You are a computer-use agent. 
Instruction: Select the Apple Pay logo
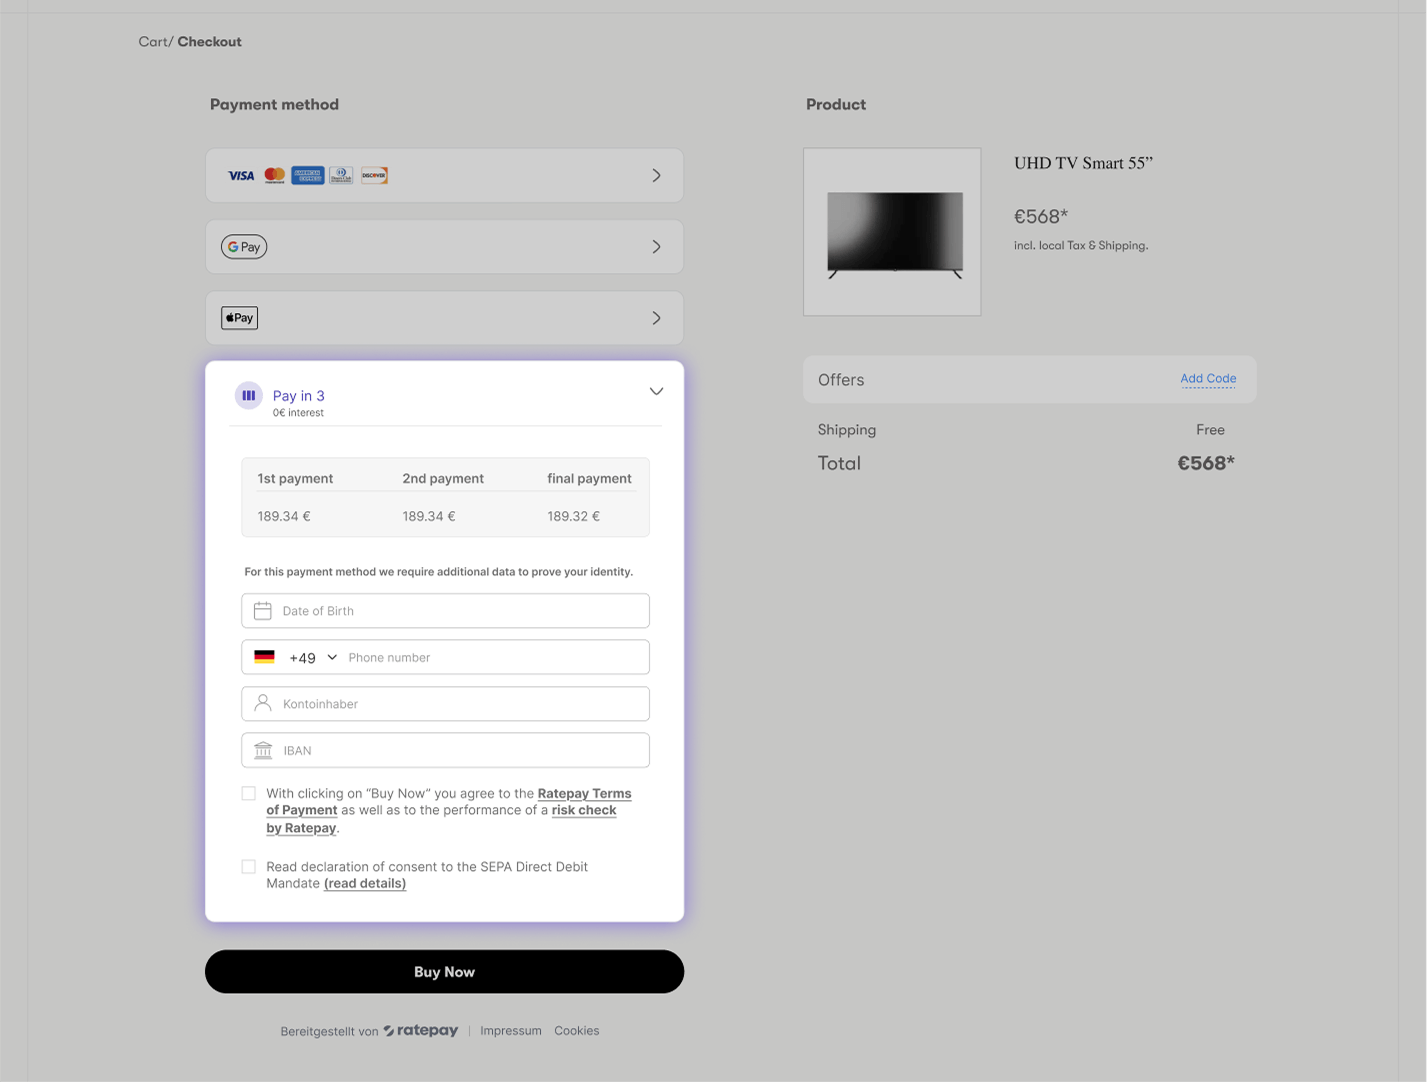point(239,318)
